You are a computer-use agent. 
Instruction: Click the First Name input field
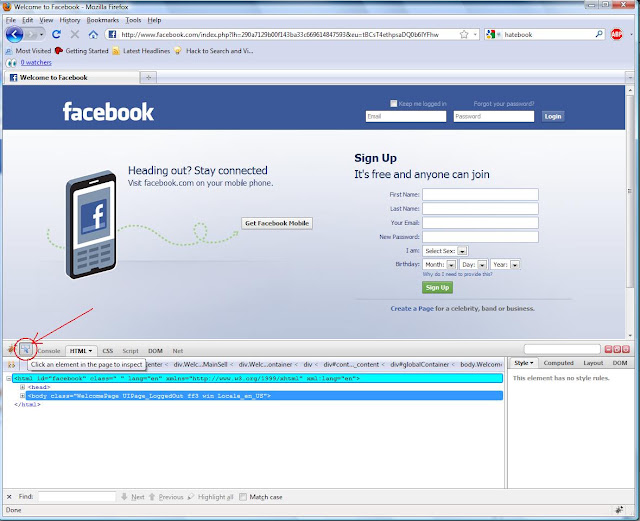(x=480, y=194)
